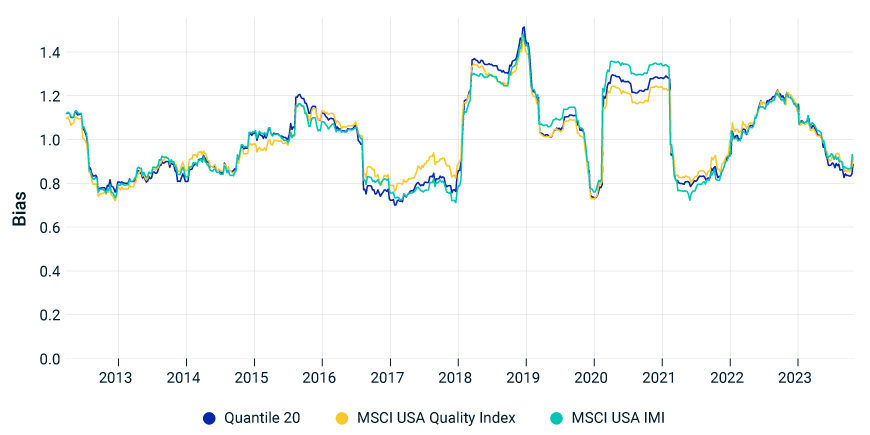Click the 0.0 y-axis tick label
This screenshot has width=870, height=435.
coord(50,359)
